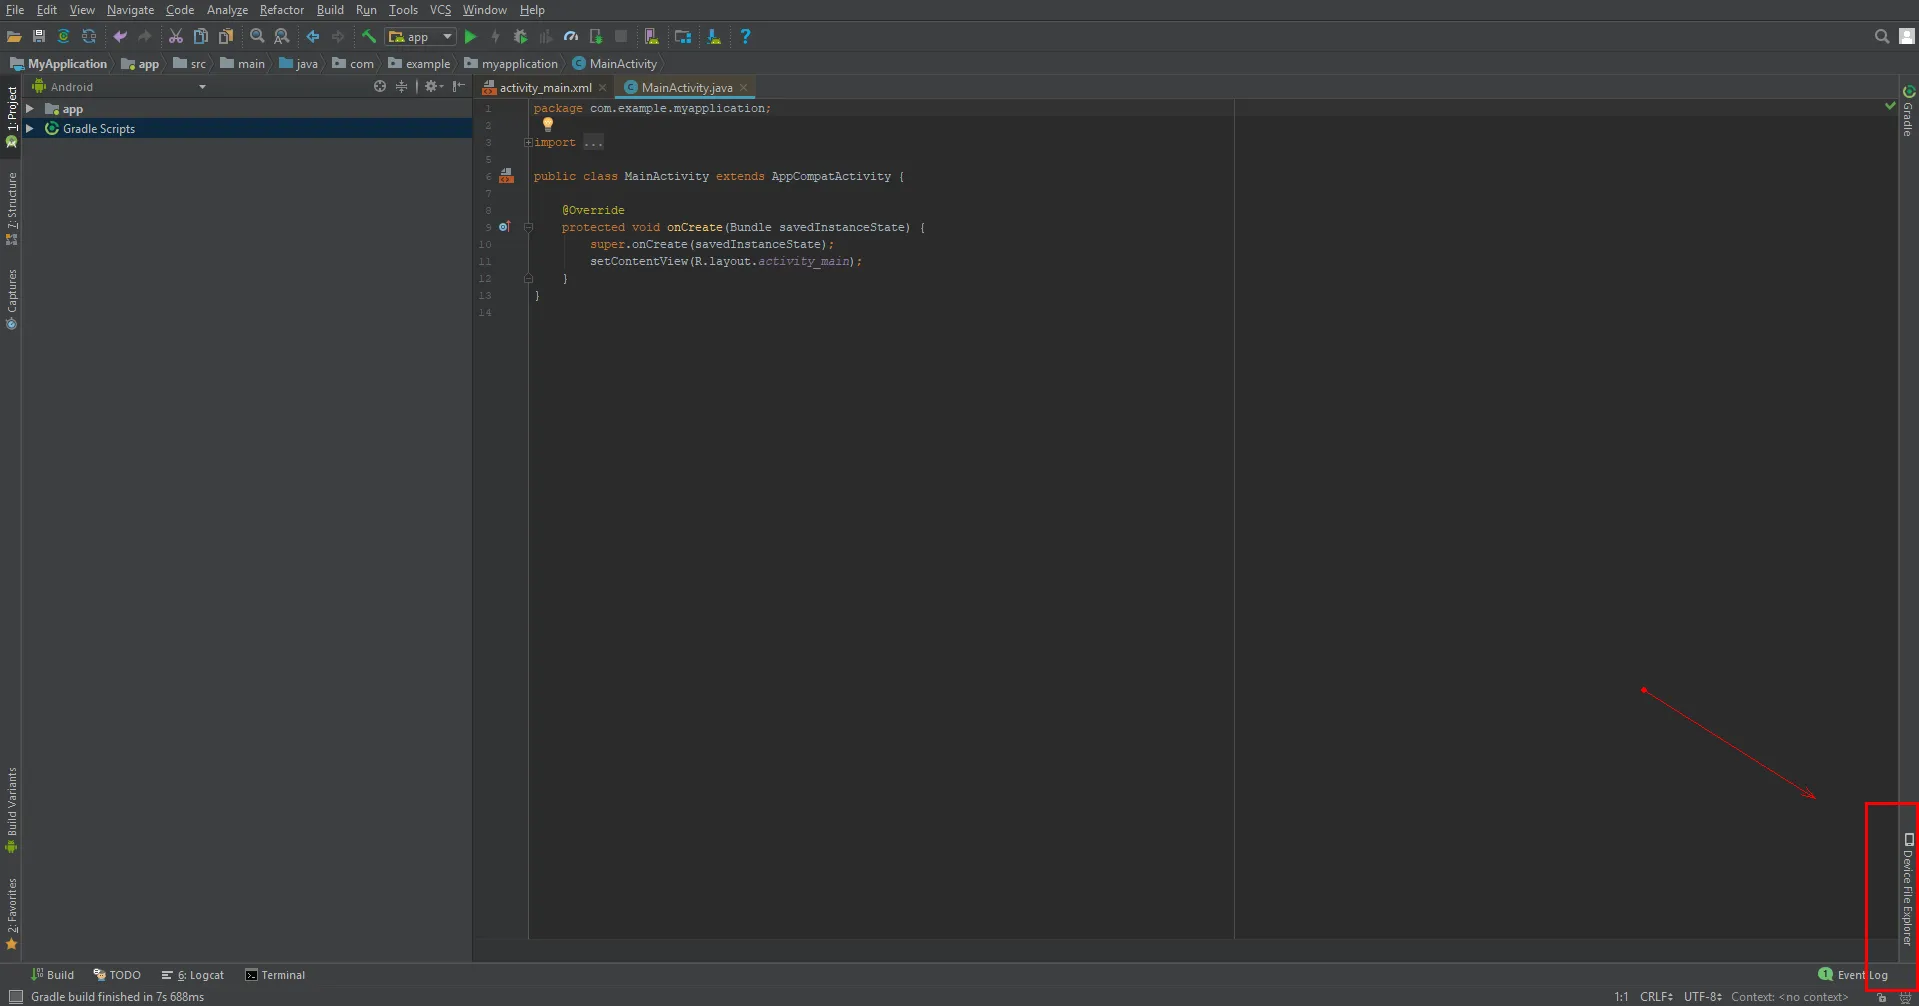Viewport: 1919px width, 1006px height.
Task: Click the Help question mark icon
Action: (x=745, y=37)
